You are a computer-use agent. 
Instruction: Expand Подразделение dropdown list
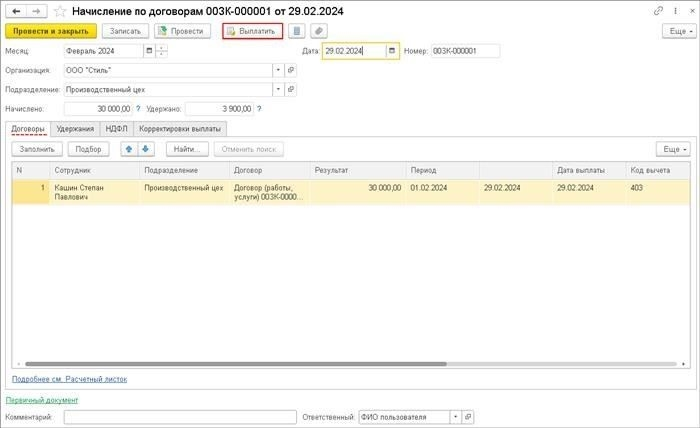click(x=278, y=89)
